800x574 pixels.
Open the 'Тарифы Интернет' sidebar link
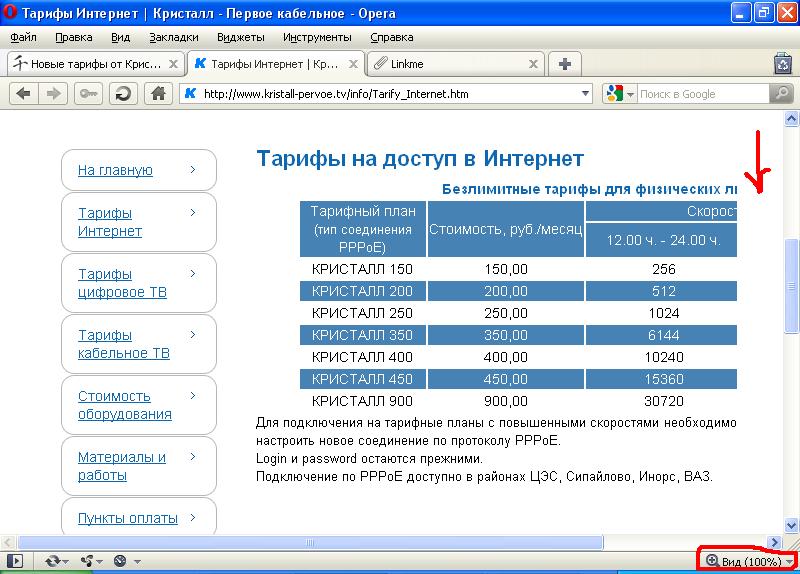tap(110, 222)
